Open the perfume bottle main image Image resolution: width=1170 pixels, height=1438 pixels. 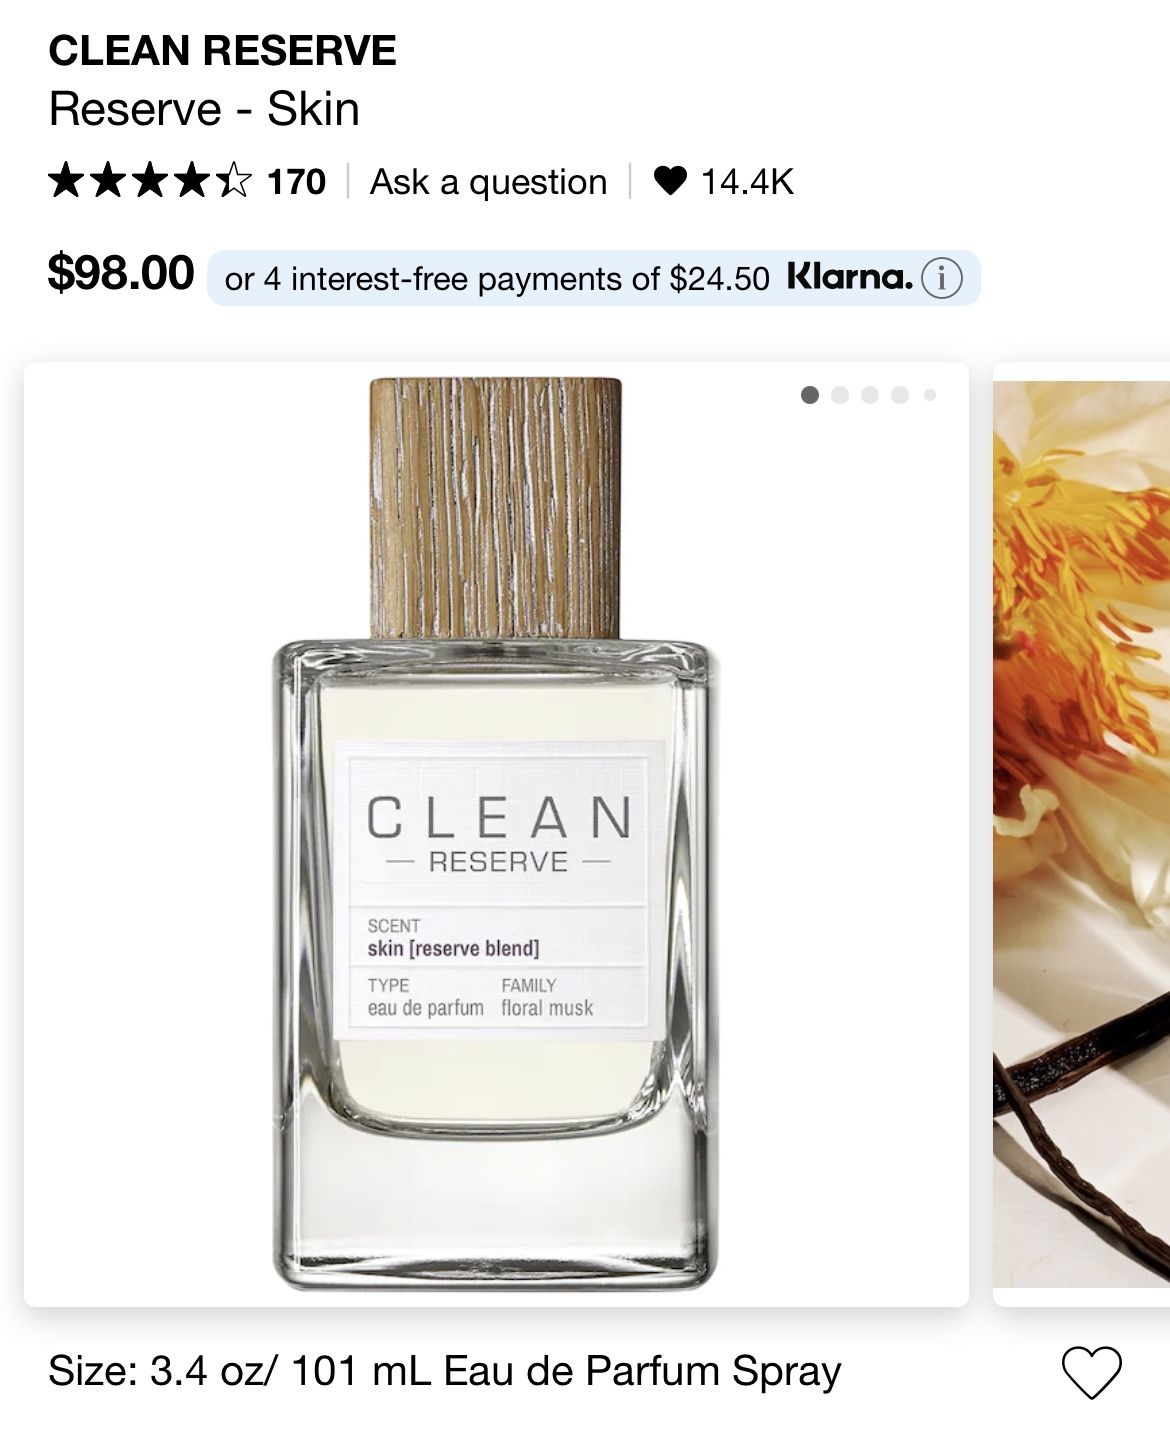496,834
